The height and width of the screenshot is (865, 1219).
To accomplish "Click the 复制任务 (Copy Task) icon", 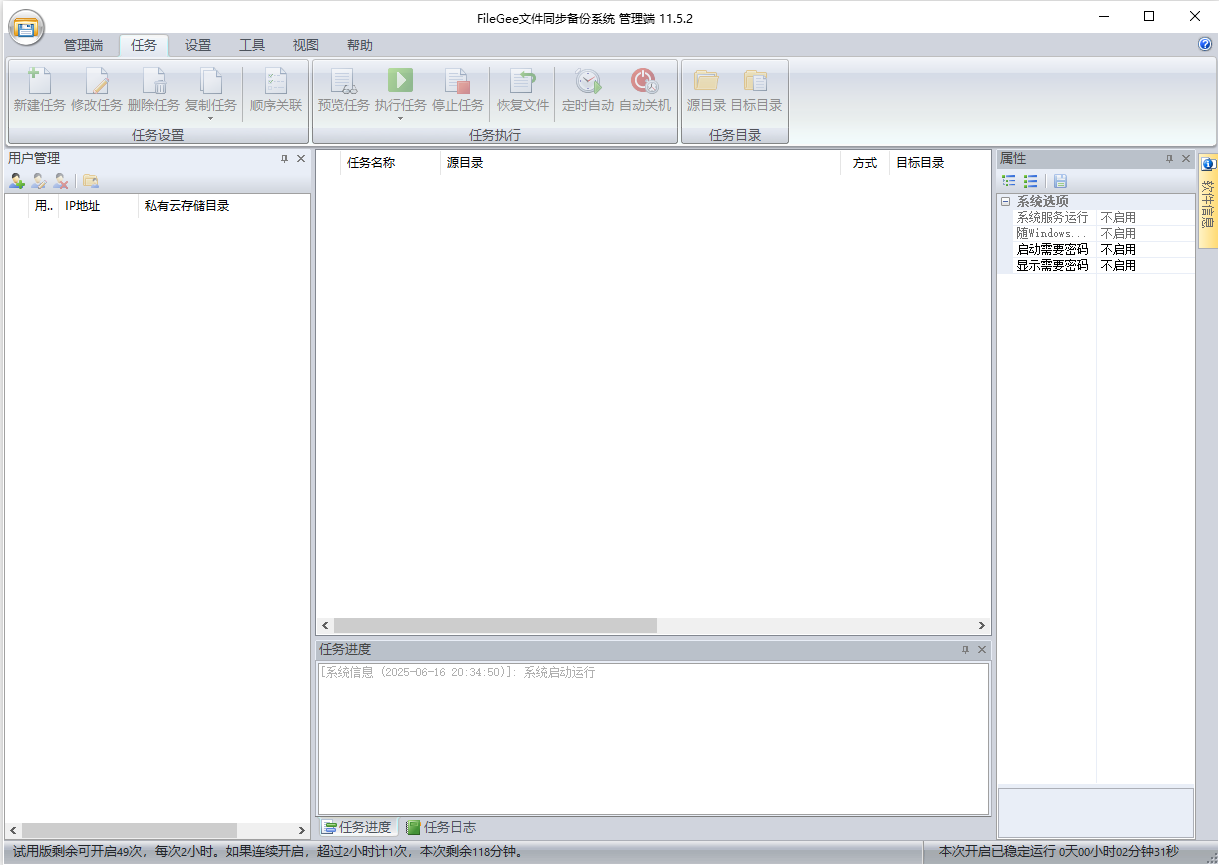I will [x=211, y=81].
